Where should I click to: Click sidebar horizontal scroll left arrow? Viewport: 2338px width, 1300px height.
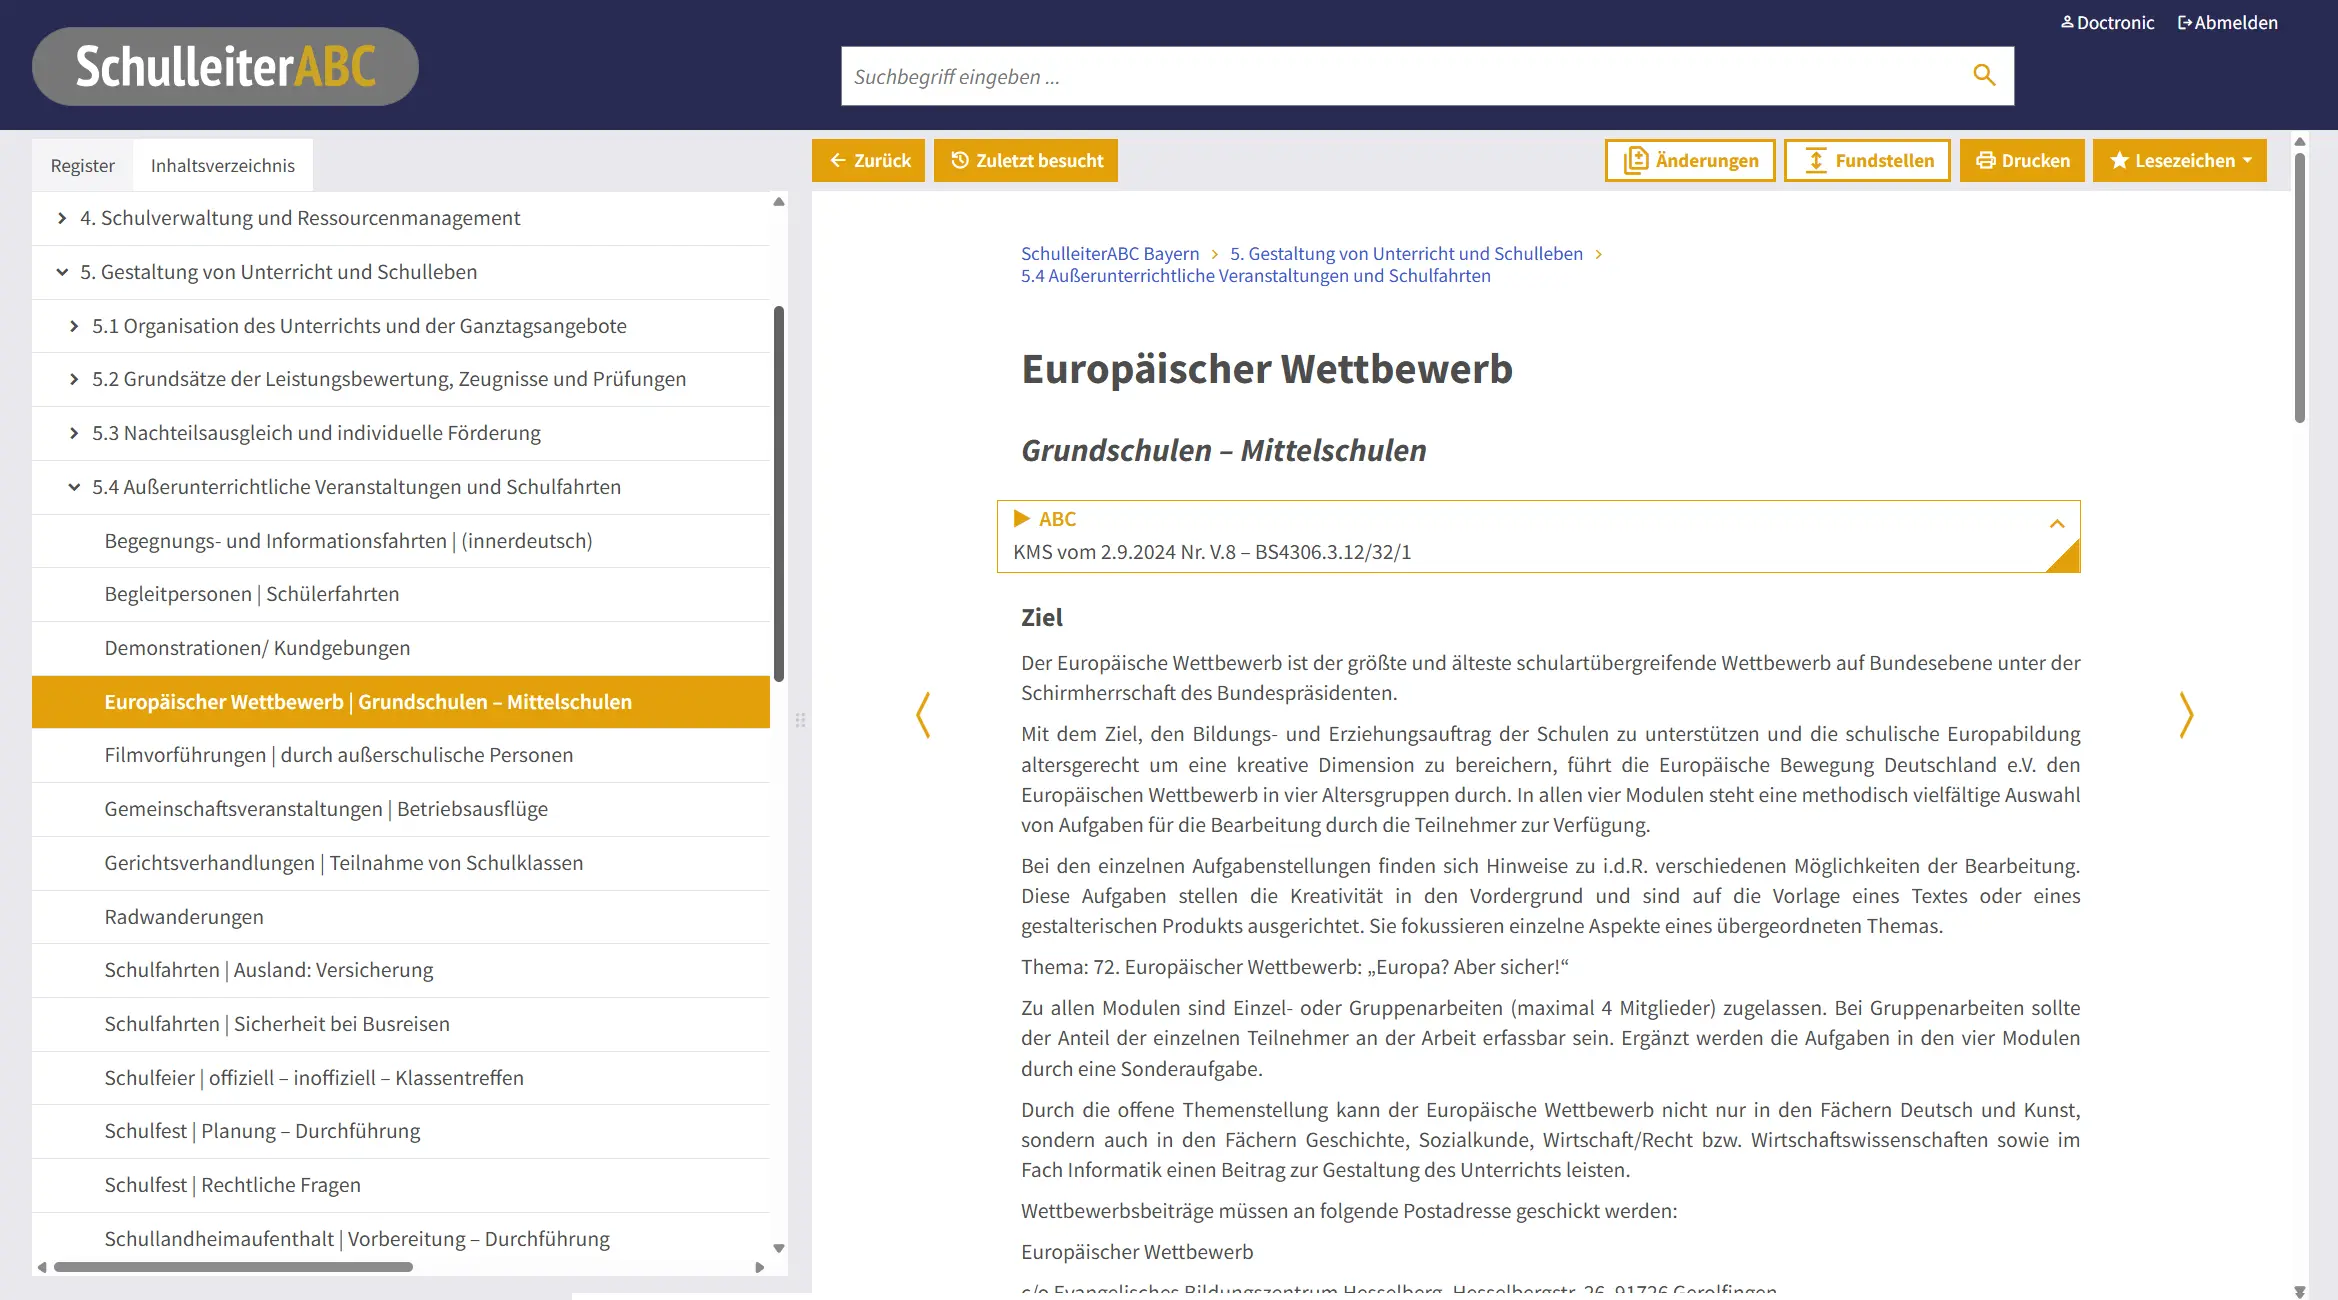click(x=42, y=1267)
